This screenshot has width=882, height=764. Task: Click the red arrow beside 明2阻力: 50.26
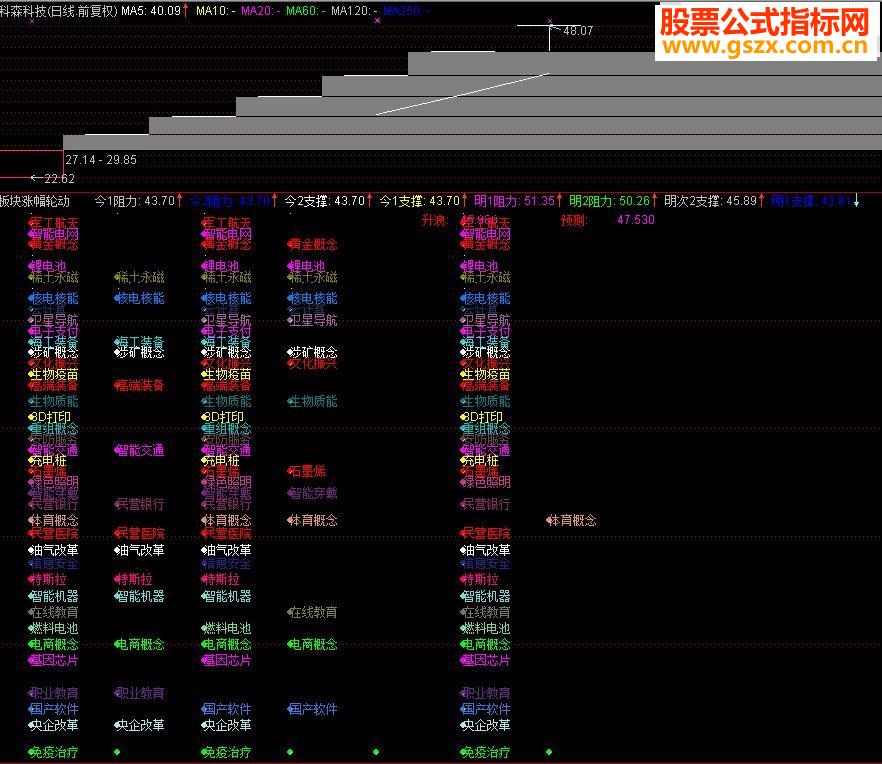point(654,200)
